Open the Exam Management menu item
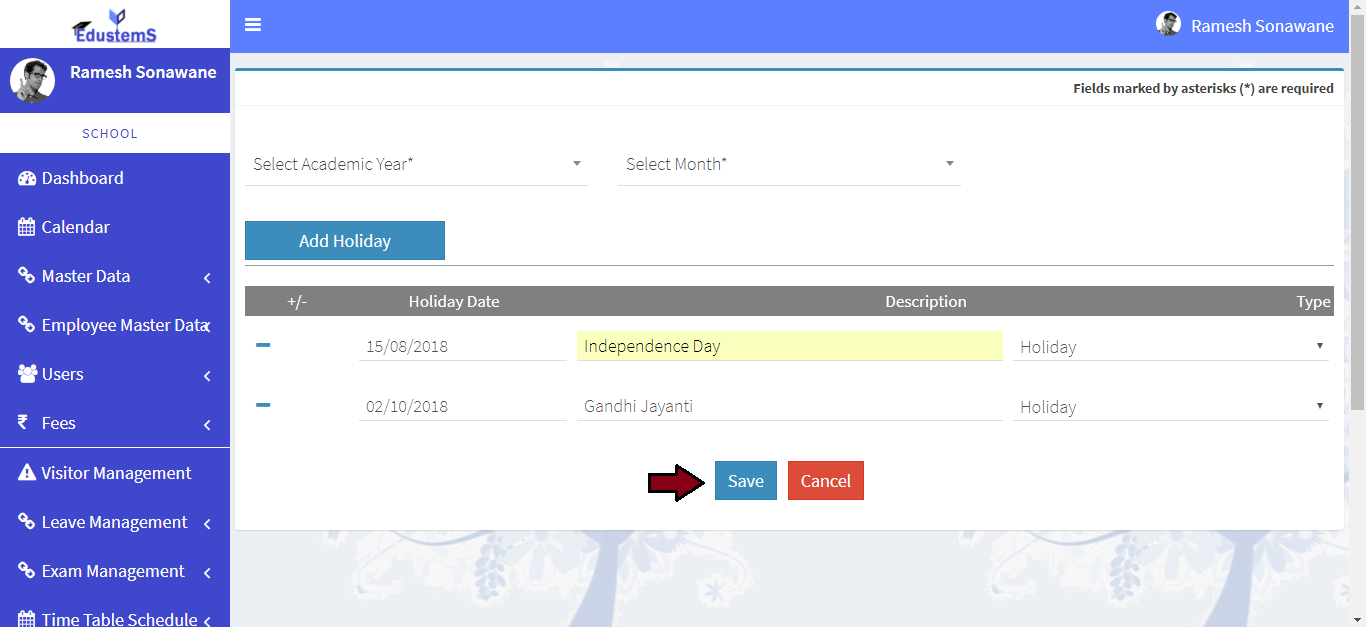1366x627 pixels. tap(113, 572)
